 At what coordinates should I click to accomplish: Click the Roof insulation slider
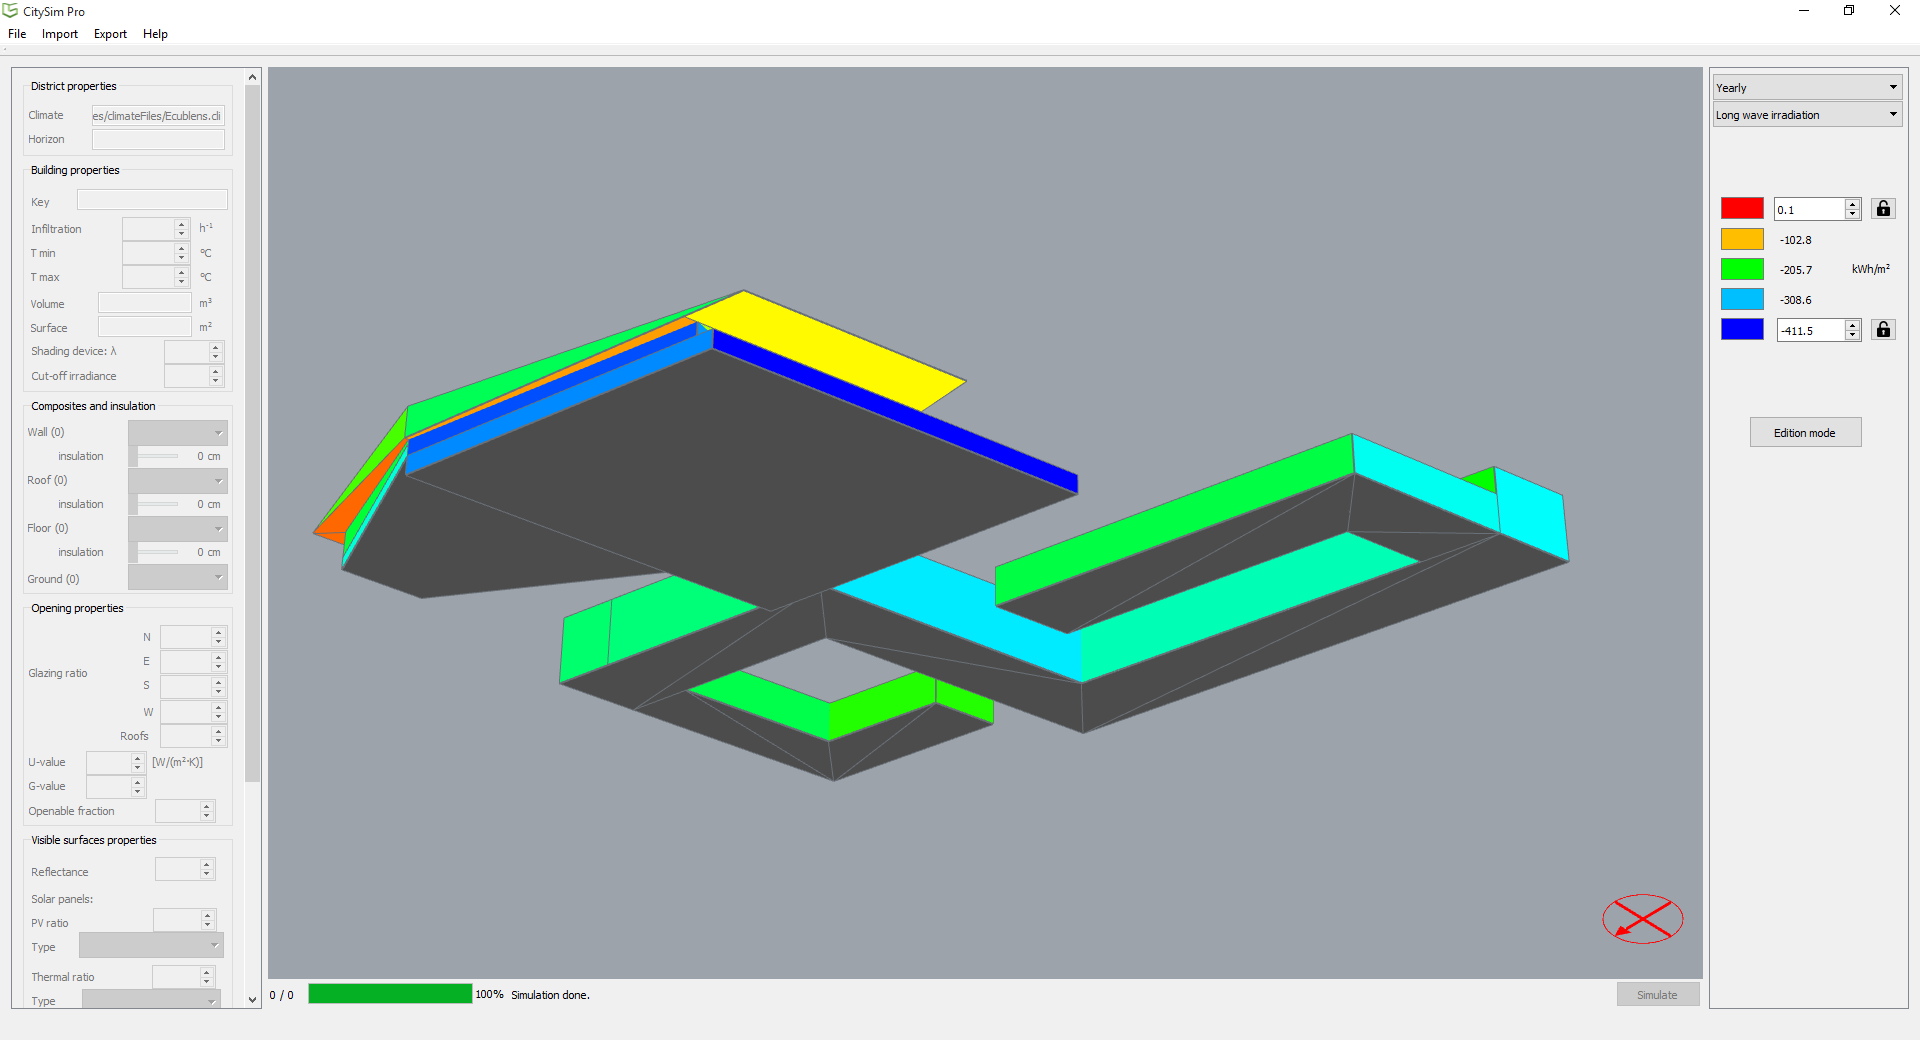coord(158,505)
